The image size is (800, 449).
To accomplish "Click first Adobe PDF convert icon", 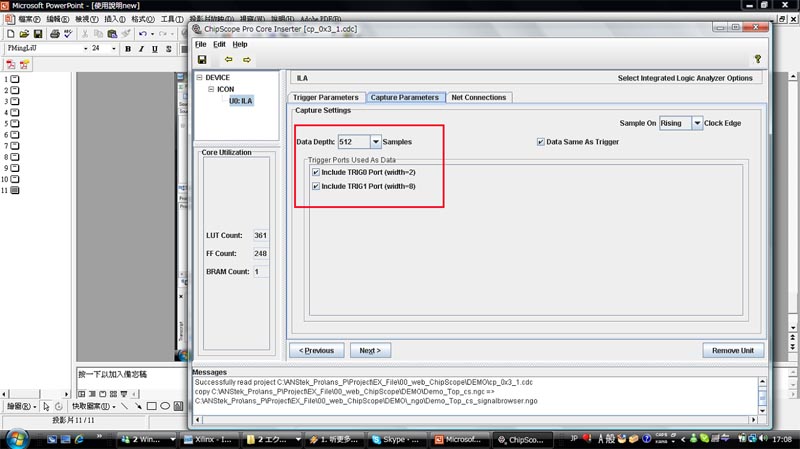I will click(x=11, y=65).
